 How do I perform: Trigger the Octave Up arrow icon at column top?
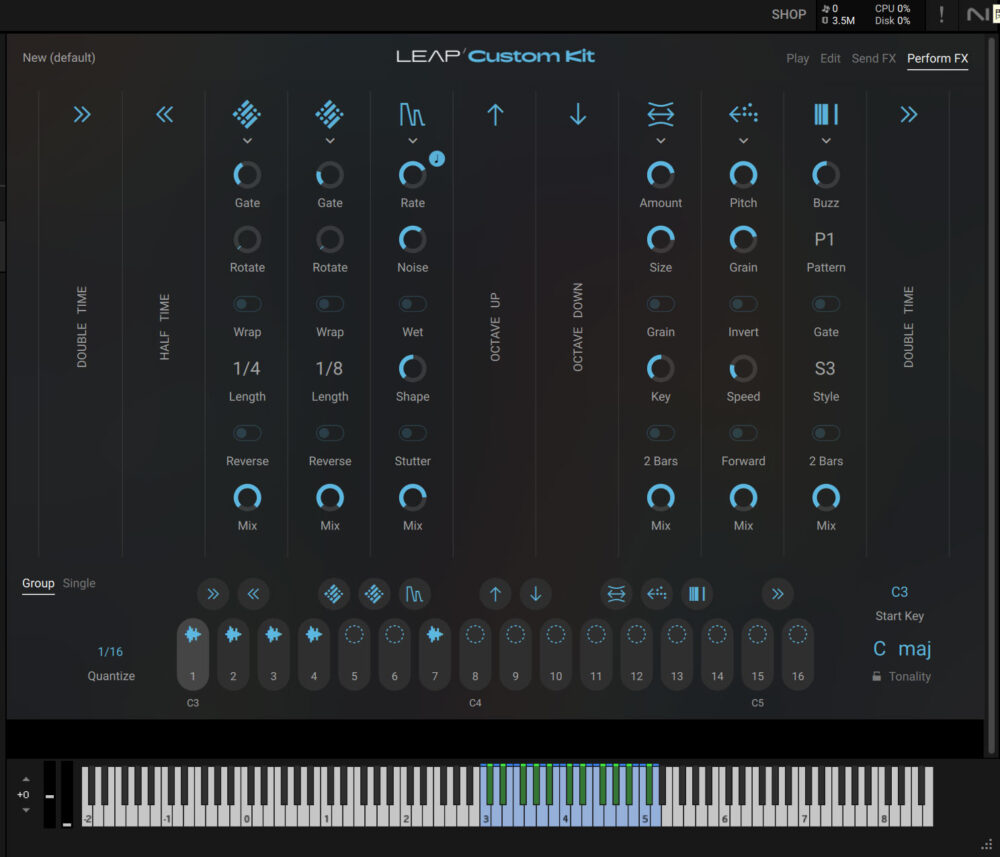496,115
